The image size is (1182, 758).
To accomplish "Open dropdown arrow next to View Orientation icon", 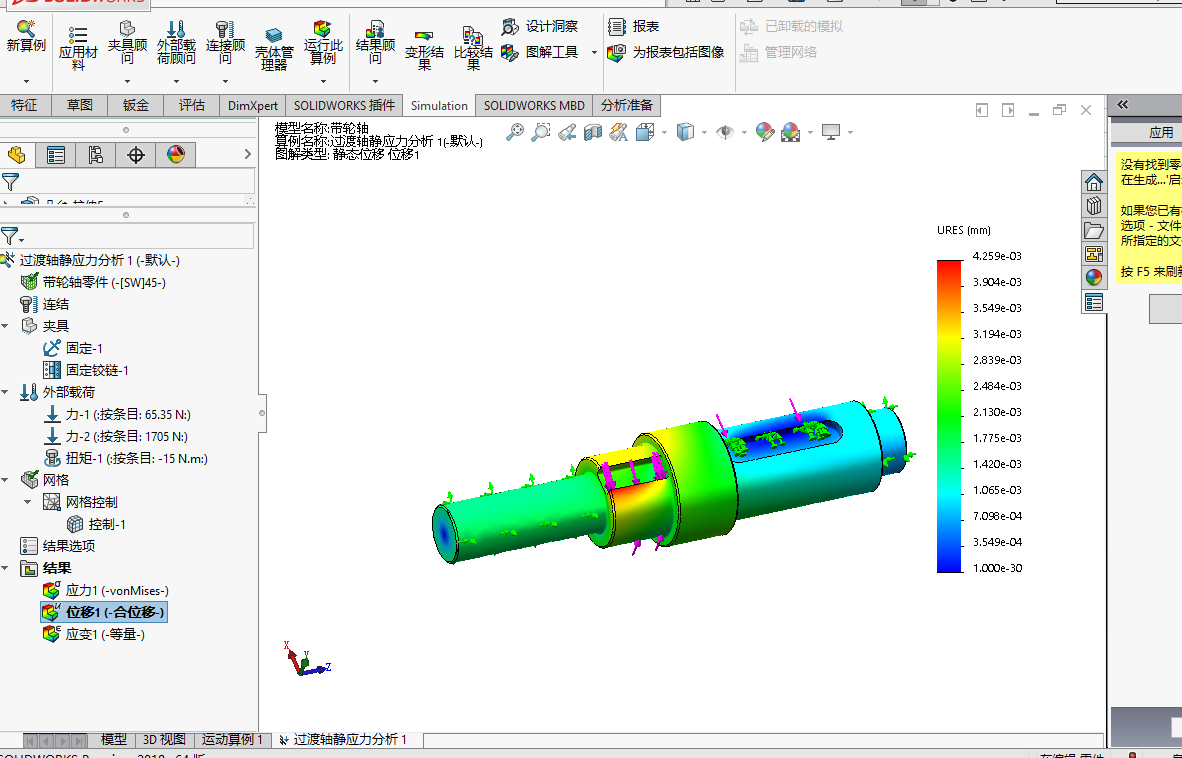I will pos(663,133).
